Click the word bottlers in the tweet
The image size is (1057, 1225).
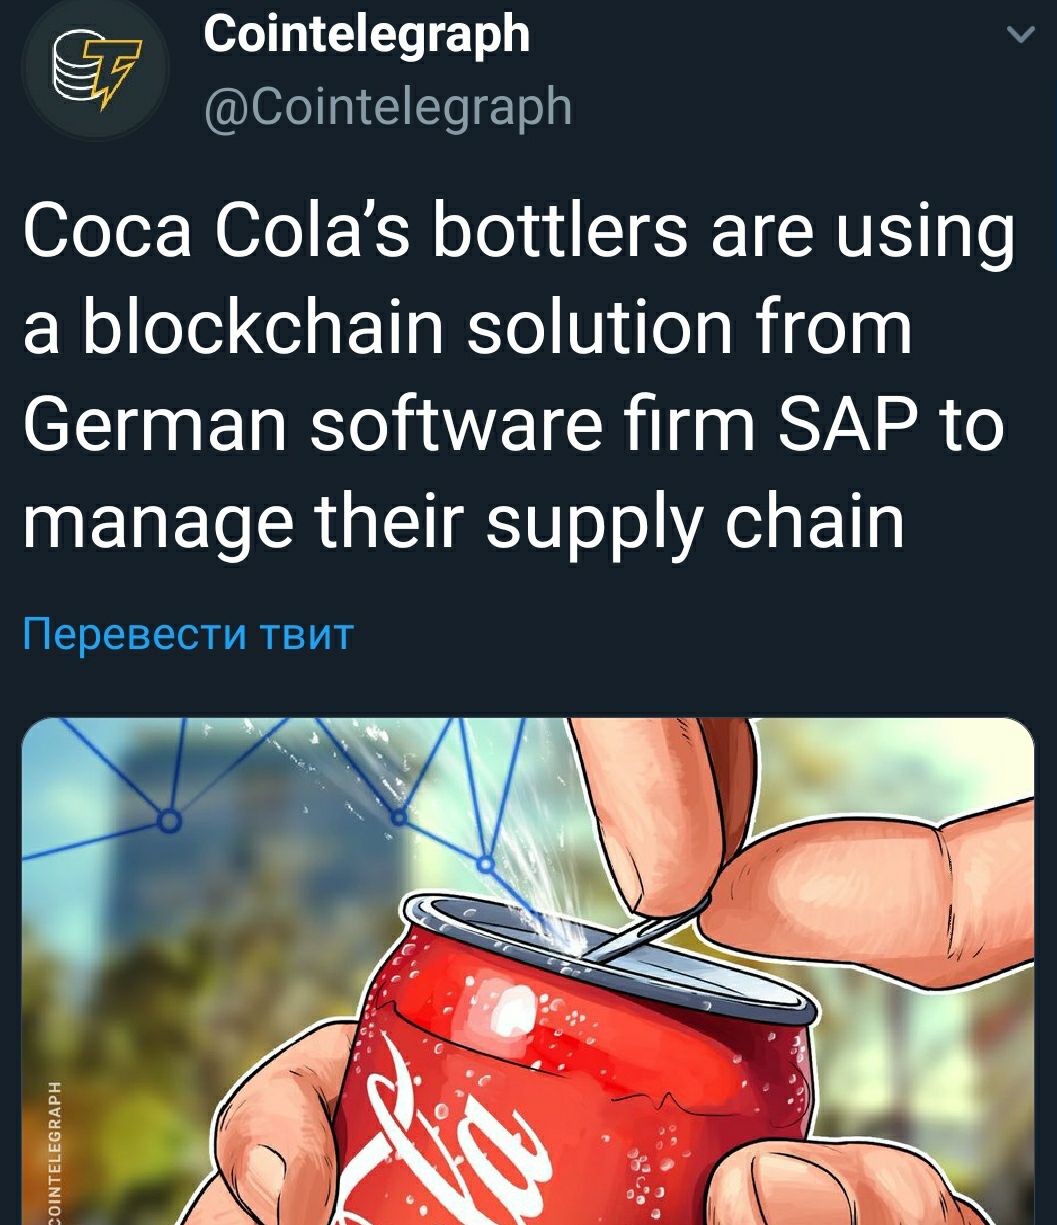560,231
